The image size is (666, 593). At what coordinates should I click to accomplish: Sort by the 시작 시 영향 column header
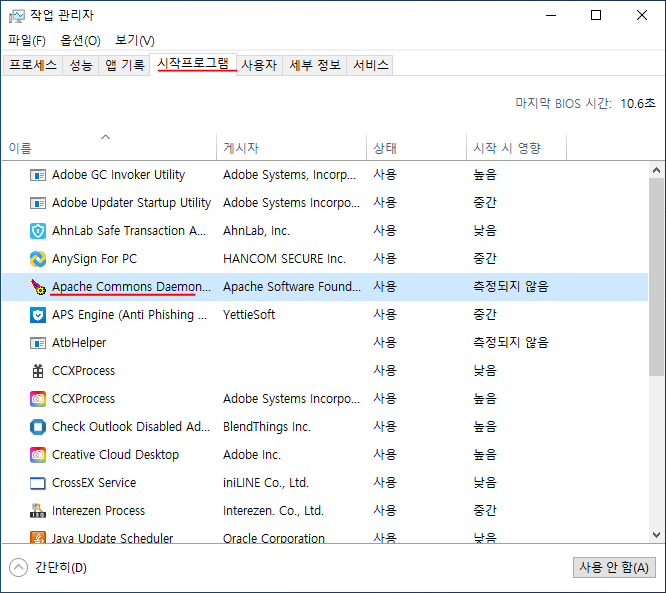516,147
